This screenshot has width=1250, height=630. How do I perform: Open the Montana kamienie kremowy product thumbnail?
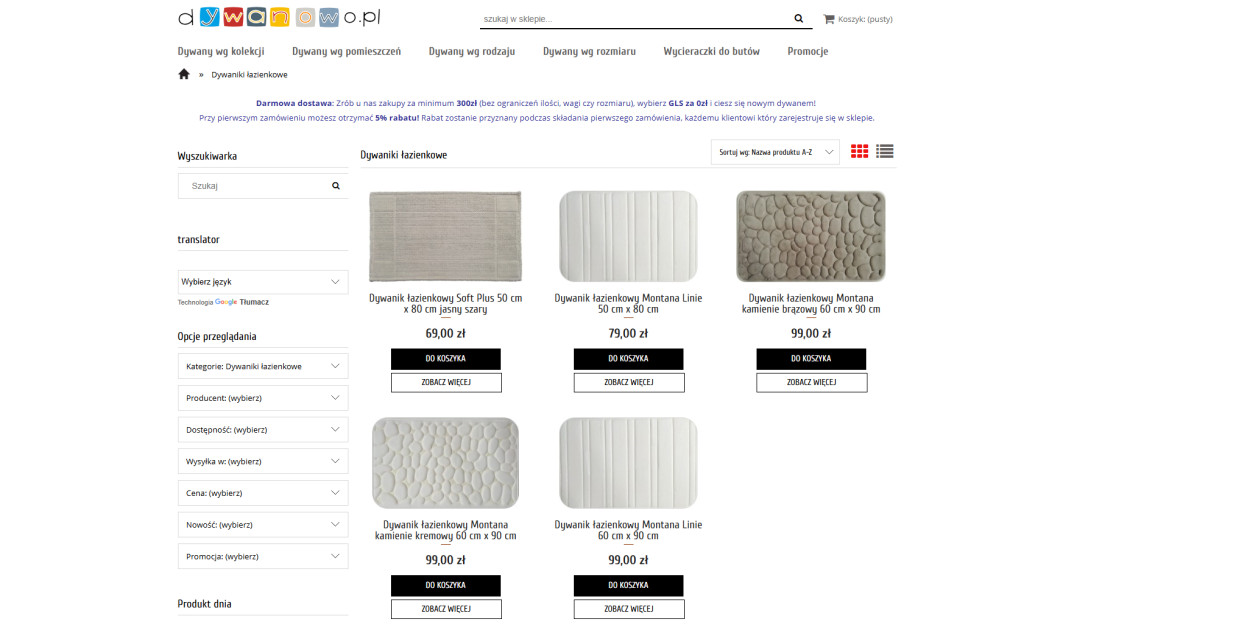tap(446, 463)
